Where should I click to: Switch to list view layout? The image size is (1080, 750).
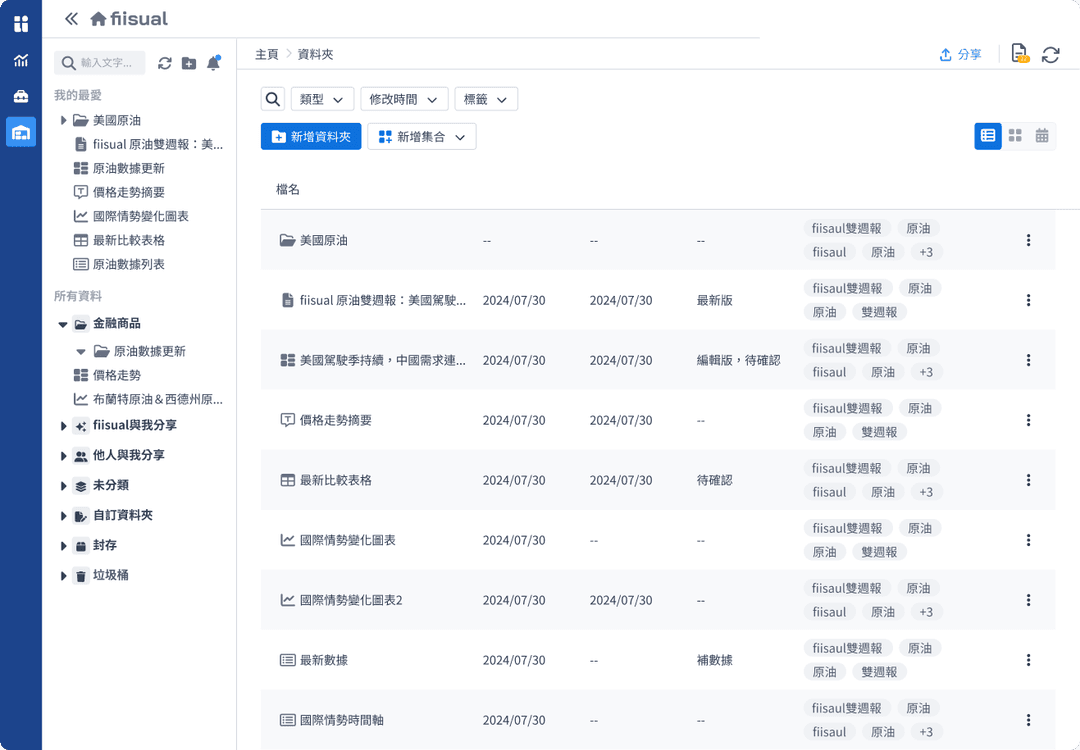tap(988, 136)
